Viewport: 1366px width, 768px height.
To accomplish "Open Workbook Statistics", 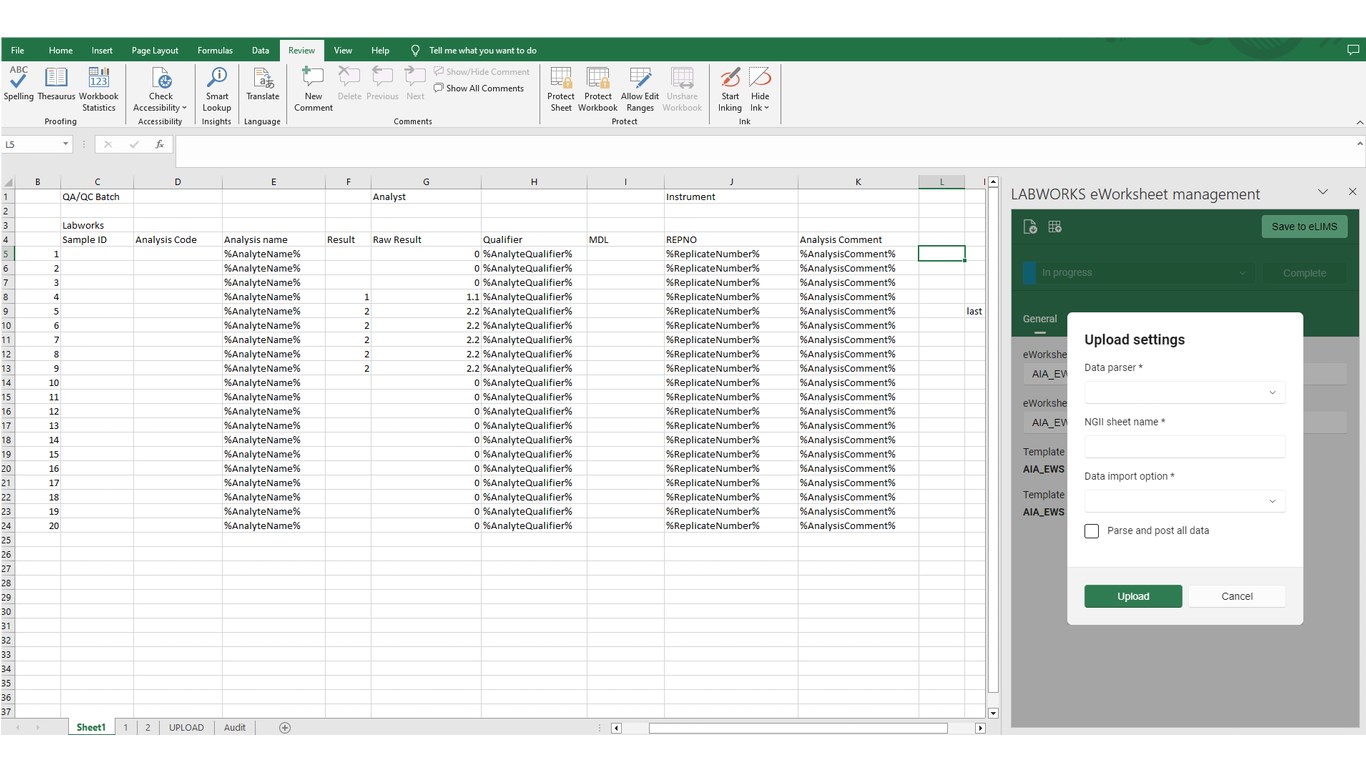I will tap(98, 89).
